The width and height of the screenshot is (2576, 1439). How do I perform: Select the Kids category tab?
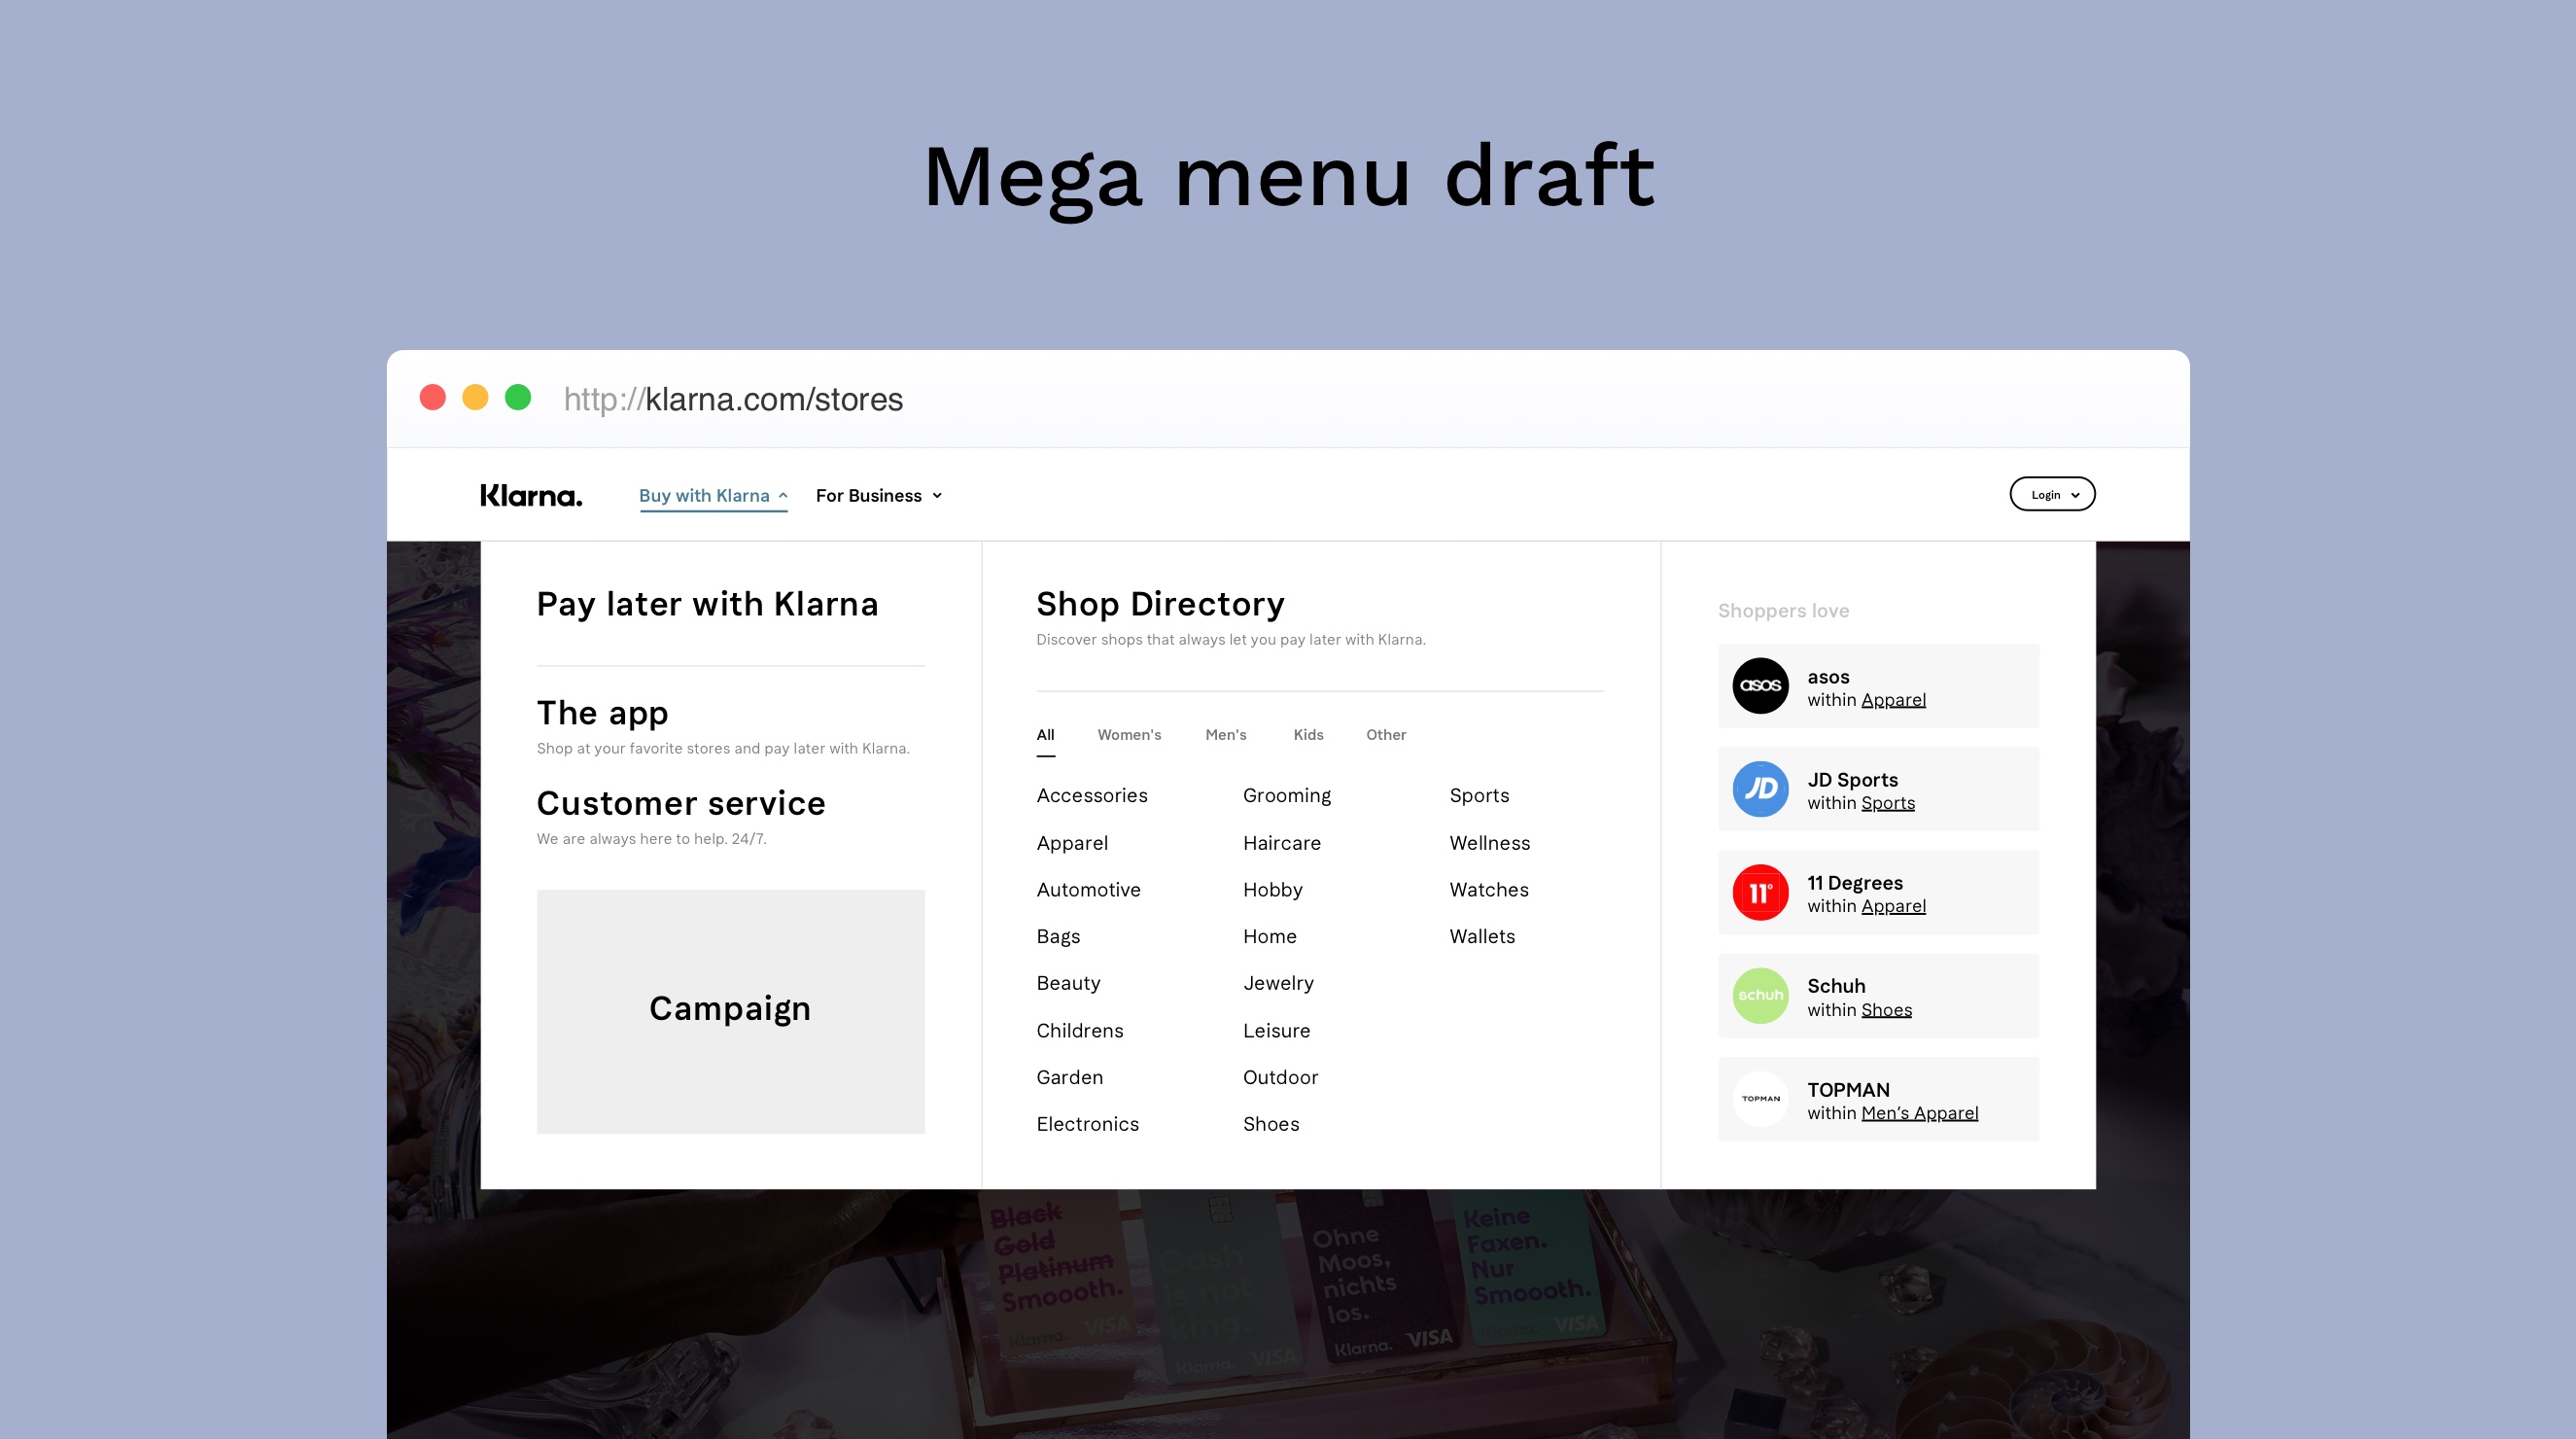(x=1308, y=735)
